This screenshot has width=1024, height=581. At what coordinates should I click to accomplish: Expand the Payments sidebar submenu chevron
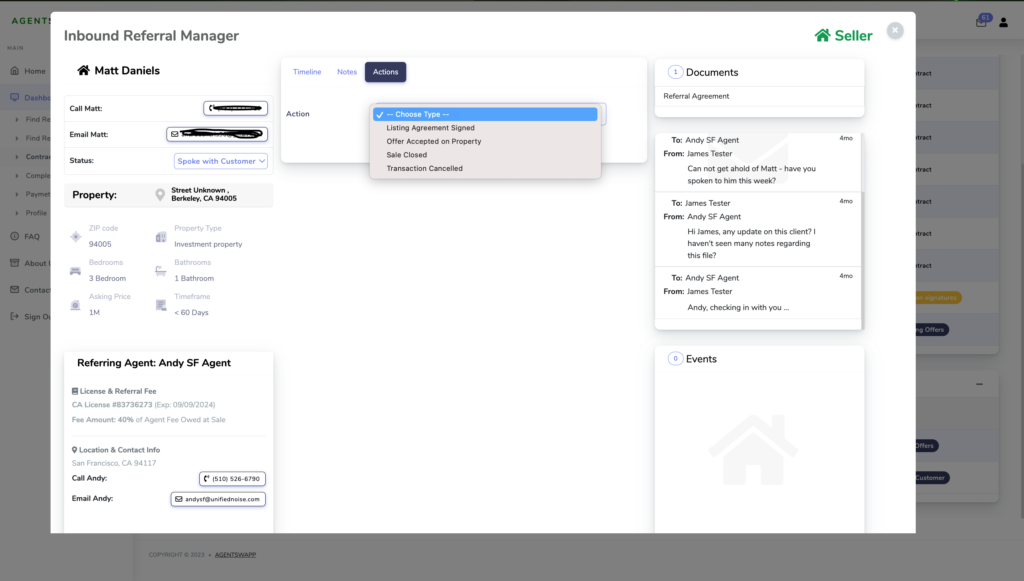[x=16, y=194]
